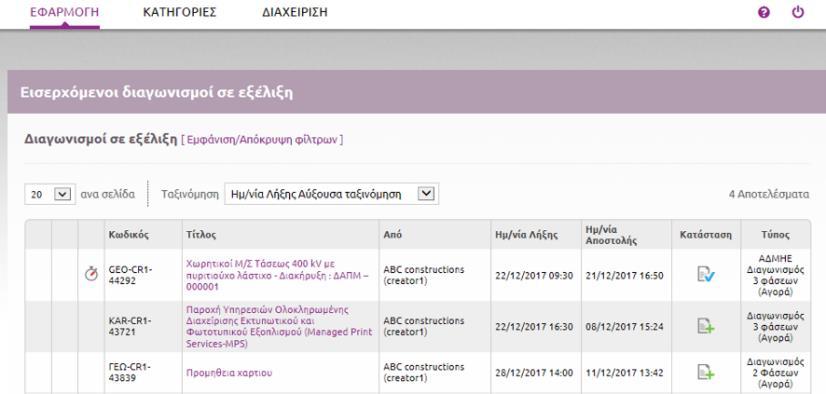Click expiry date 22/12/2017 09:30

534,275
